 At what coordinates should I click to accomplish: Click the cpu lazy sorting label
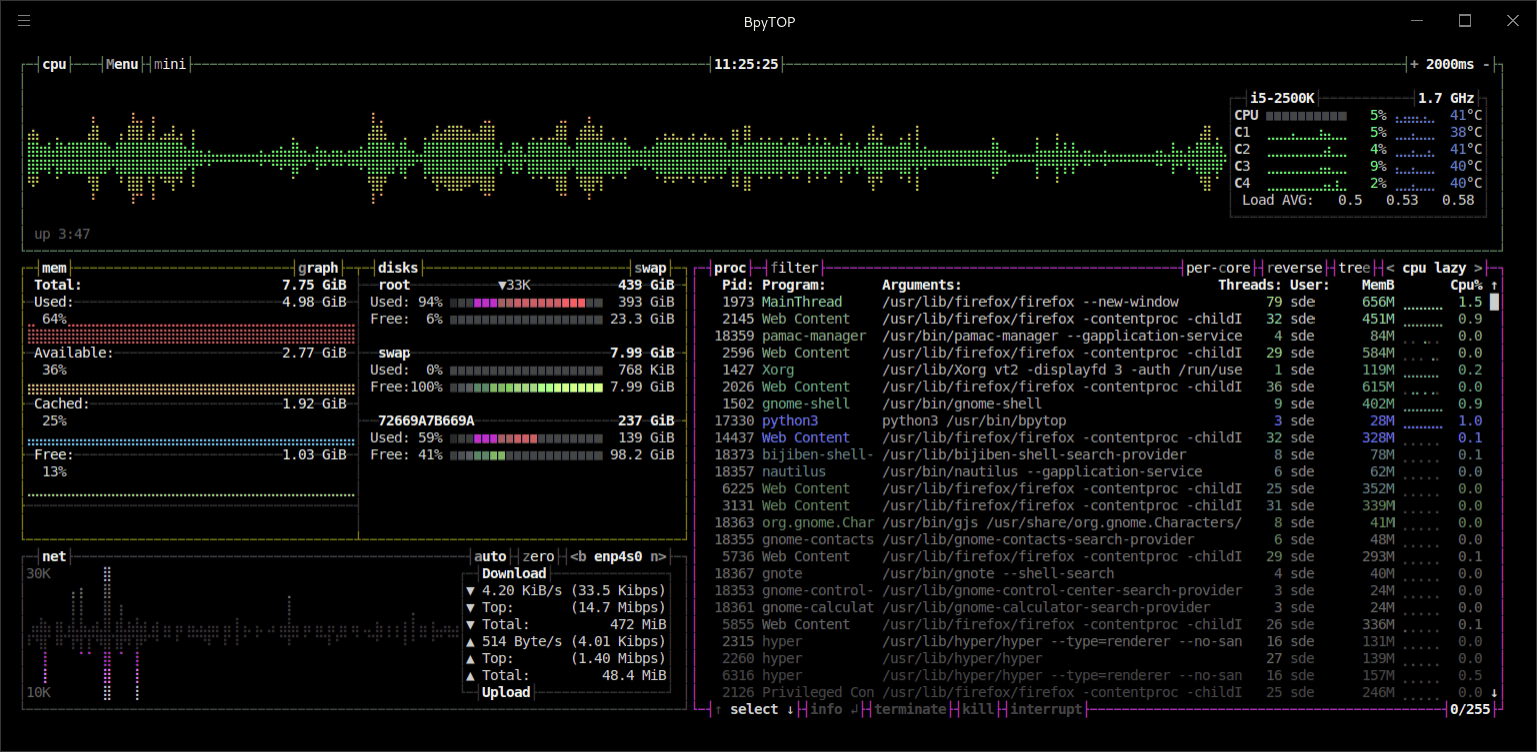coord(1434,268)
